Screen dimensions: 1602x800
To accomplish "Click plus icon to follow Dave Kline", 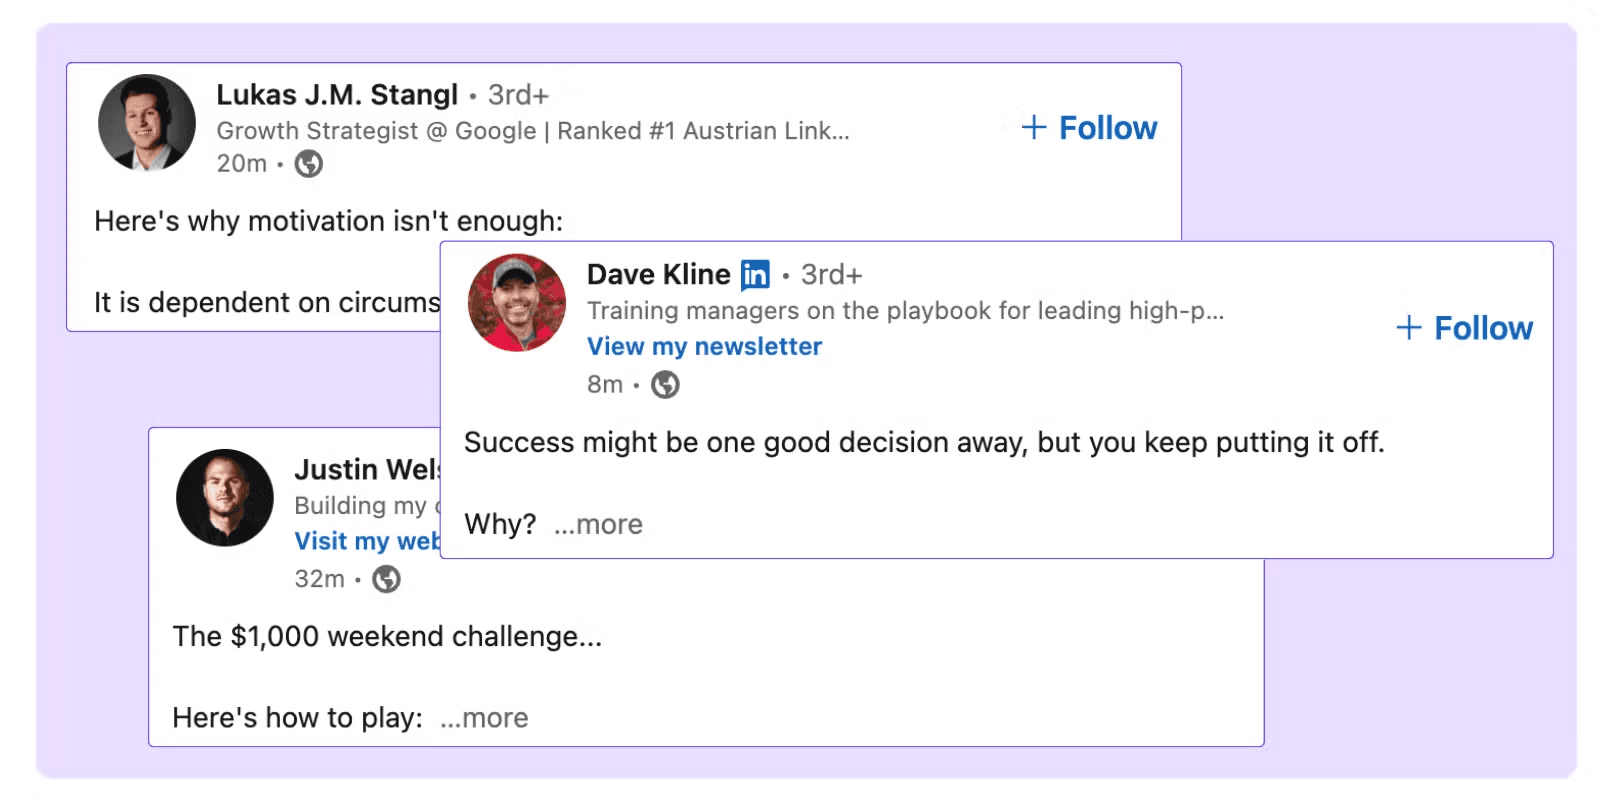I will 1409,327.
